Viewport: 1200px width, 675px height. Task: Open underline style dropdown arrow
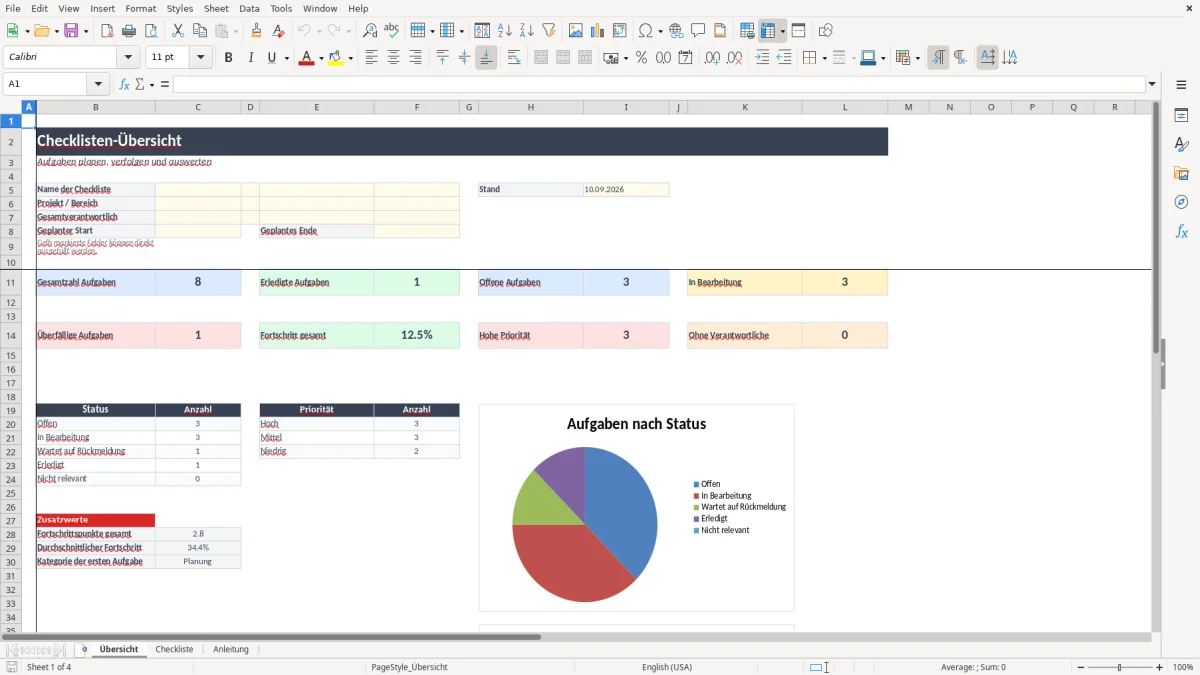286,58
